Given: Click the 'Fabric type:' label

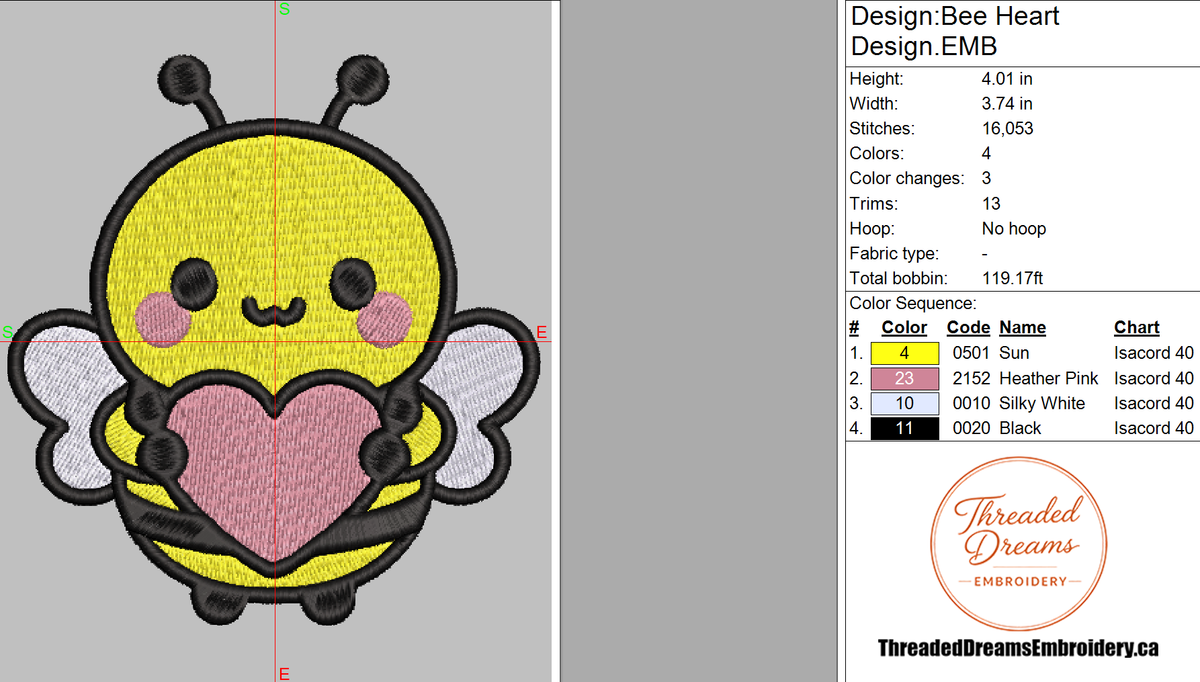Looking at the screenshot, I should (x=894, y=253).
